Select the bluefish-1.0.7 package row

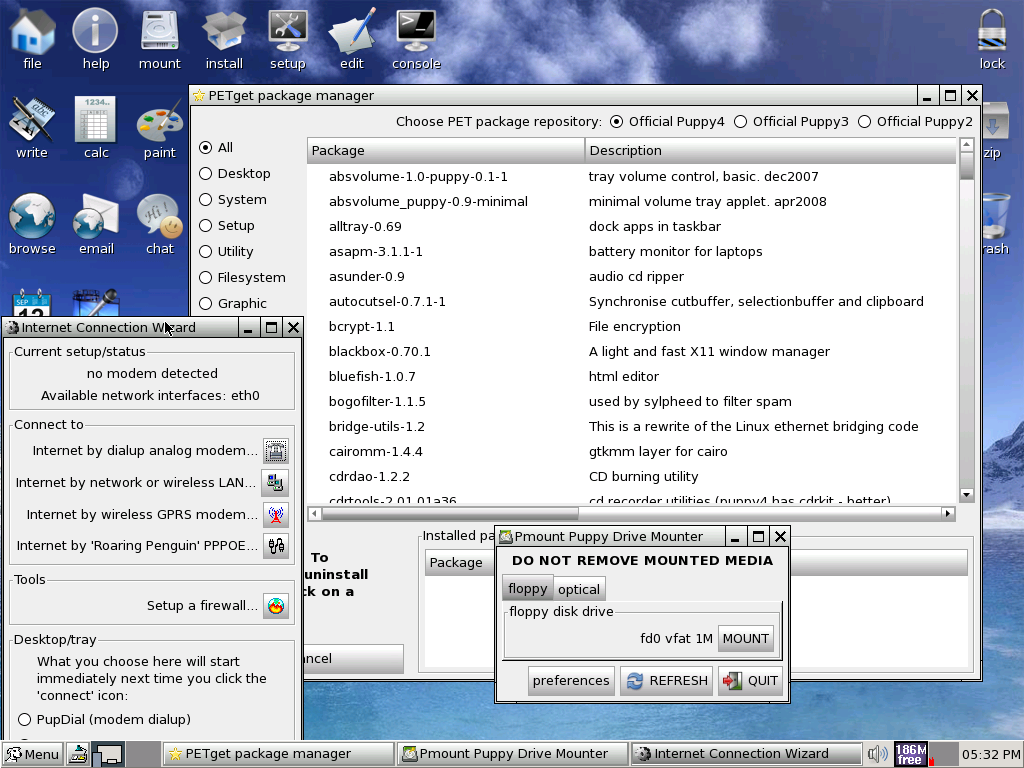point(632,377)
